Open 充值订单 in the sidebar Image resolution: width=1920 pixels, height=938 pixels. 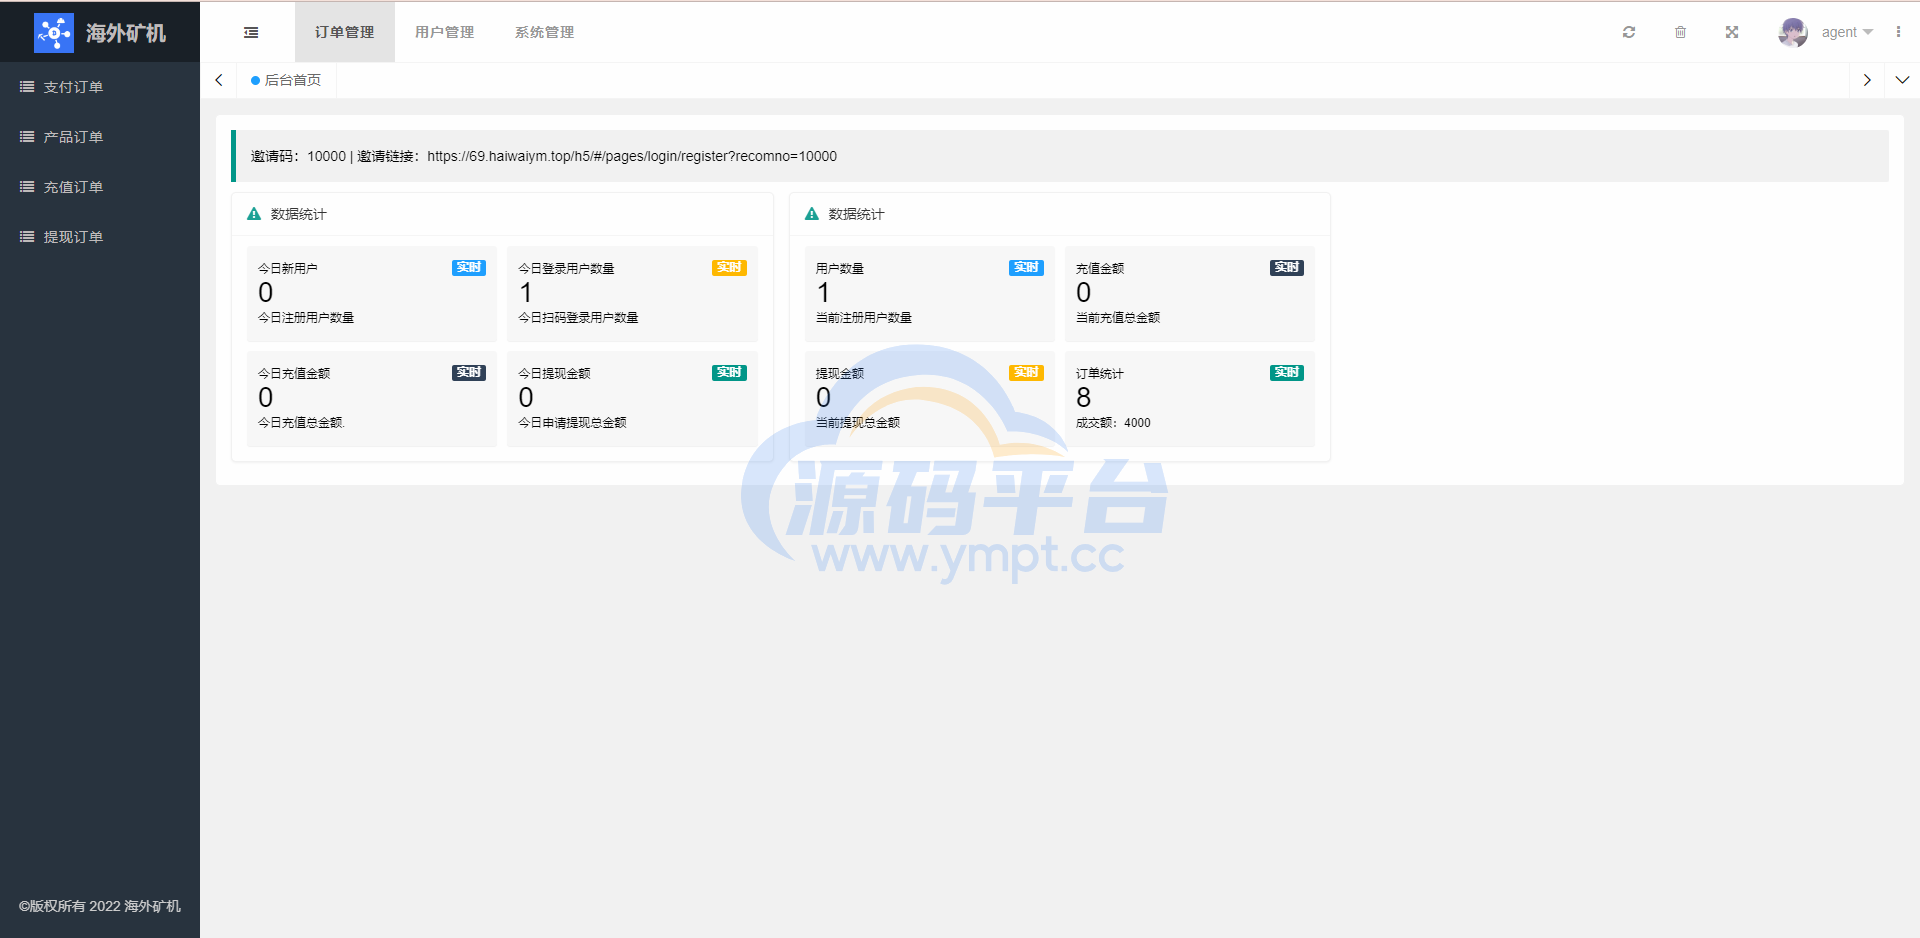[100, 187]
